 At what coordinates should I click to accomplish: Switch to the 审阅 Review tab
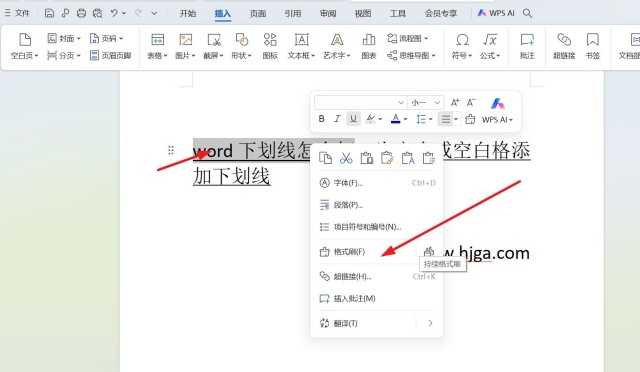coord(328,13)
